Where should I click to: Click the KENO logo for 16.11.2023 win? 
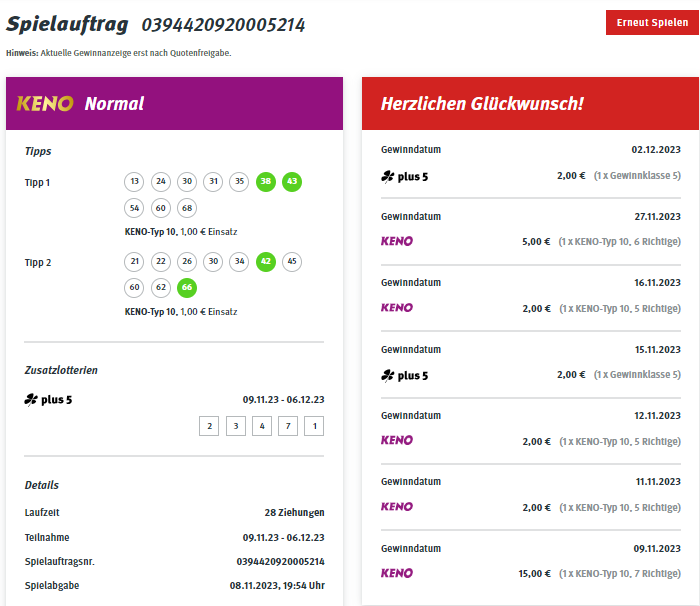[x=397, y=308]
